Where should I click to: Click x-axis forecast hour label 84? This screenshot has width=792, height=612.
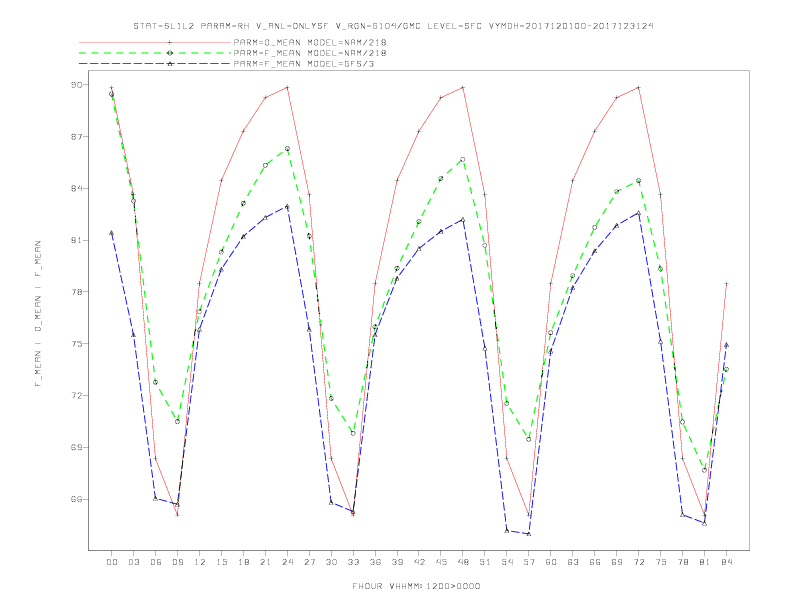(726, 562)
